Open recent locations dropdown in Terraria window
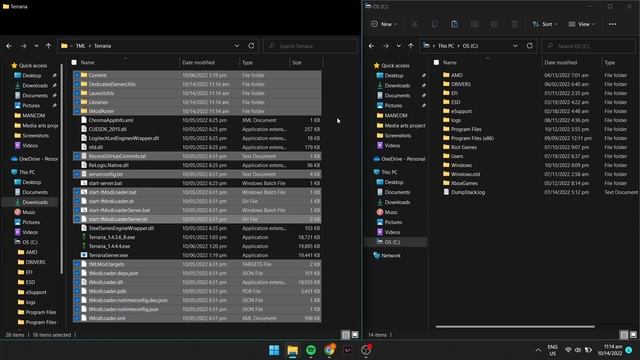The image size is (640, 360). coord(36,46)
